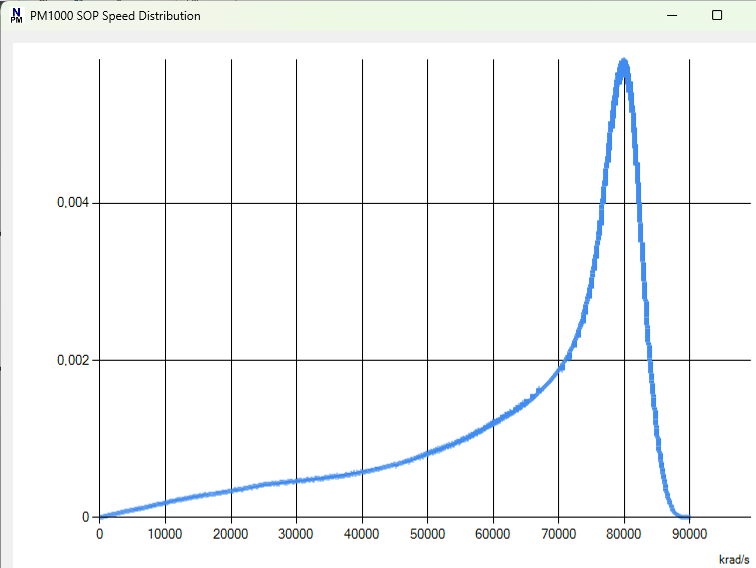Click the PM1000 SOP Speed Distribution title
756x568 pixels.
[115, 16]
